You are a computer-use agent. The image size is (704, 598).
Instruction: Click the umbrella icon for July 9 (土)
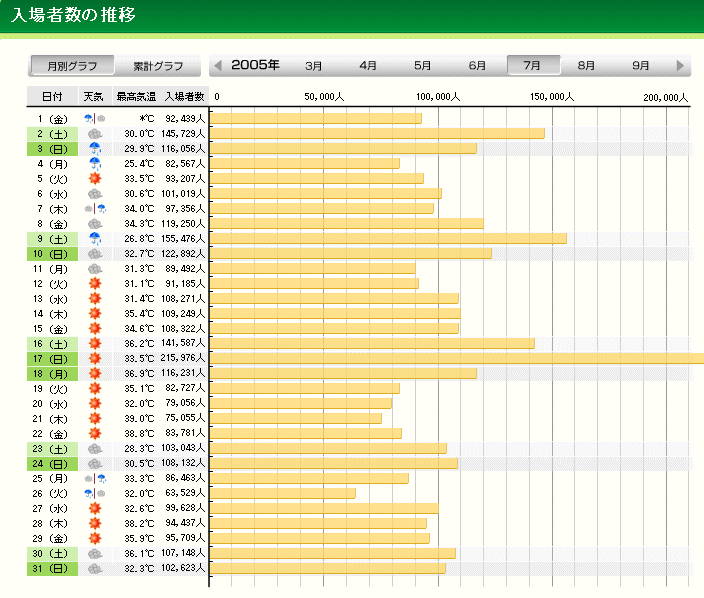[x=95, y=238]
